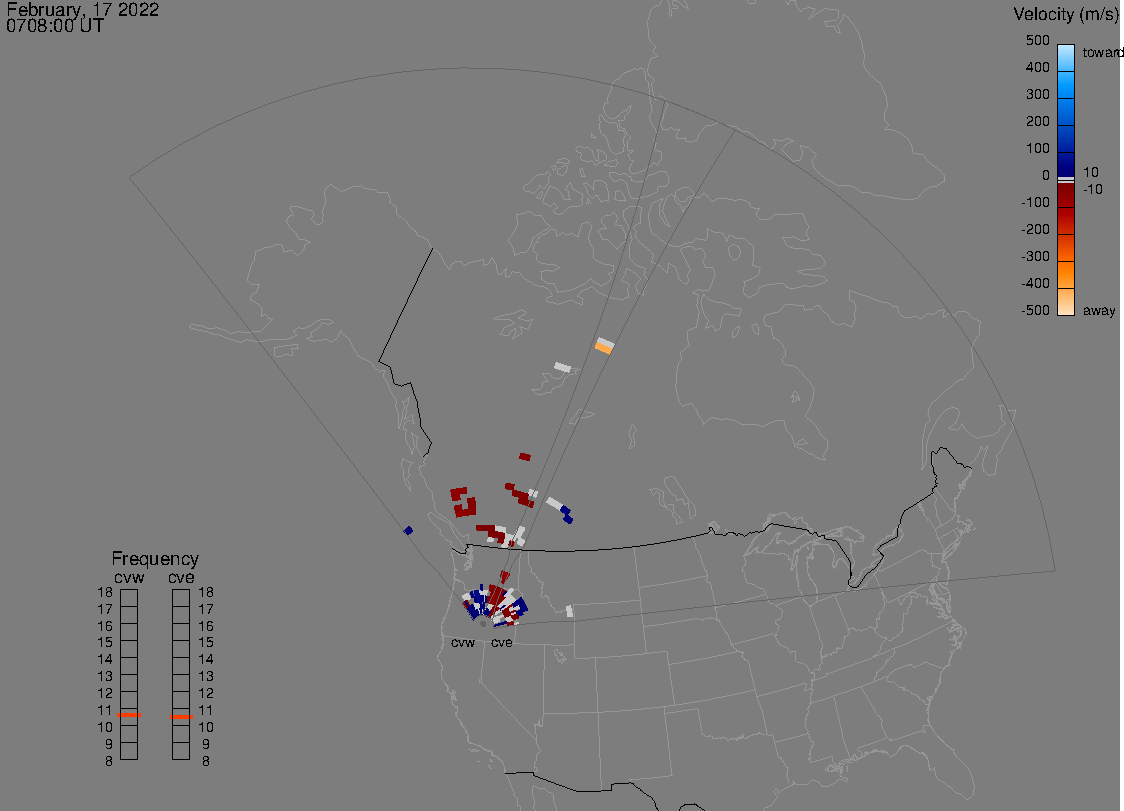Click the -300 value on velocity scale
Image resolution: width=1124 pixels, height=811 pixels.
coord(1035,257)
